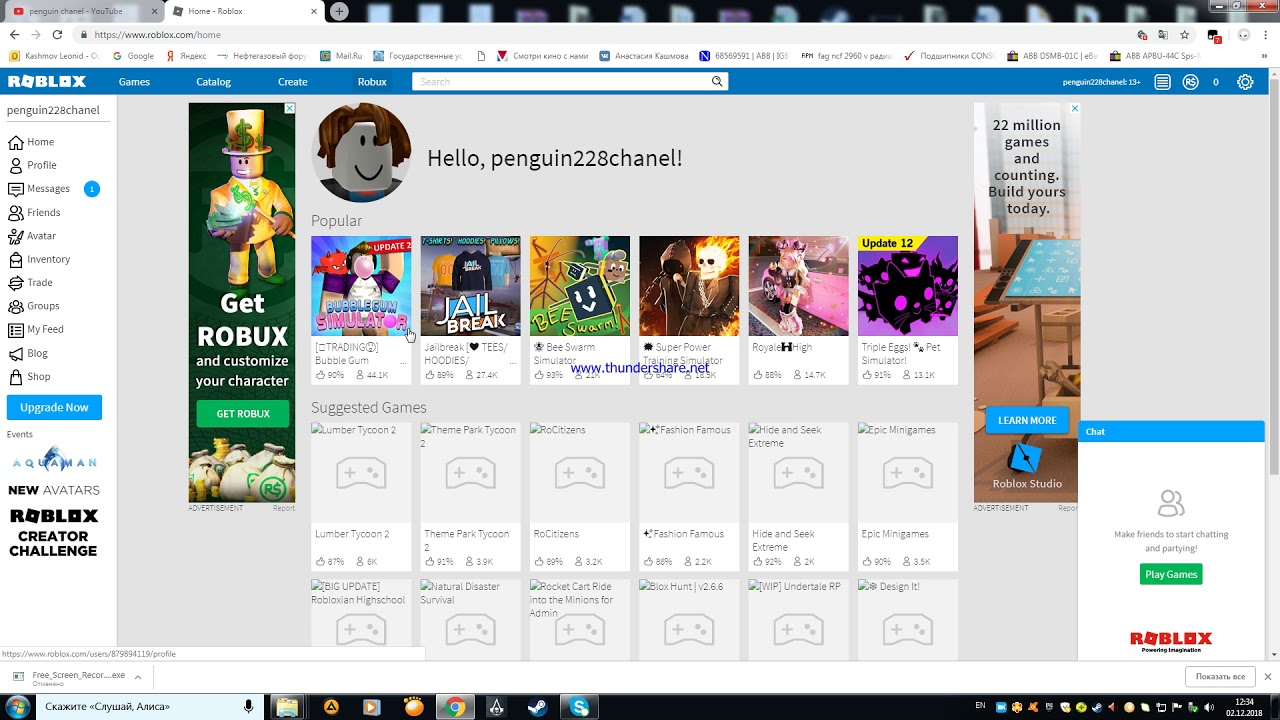Open the settings gear icon

click(1245, 82)
